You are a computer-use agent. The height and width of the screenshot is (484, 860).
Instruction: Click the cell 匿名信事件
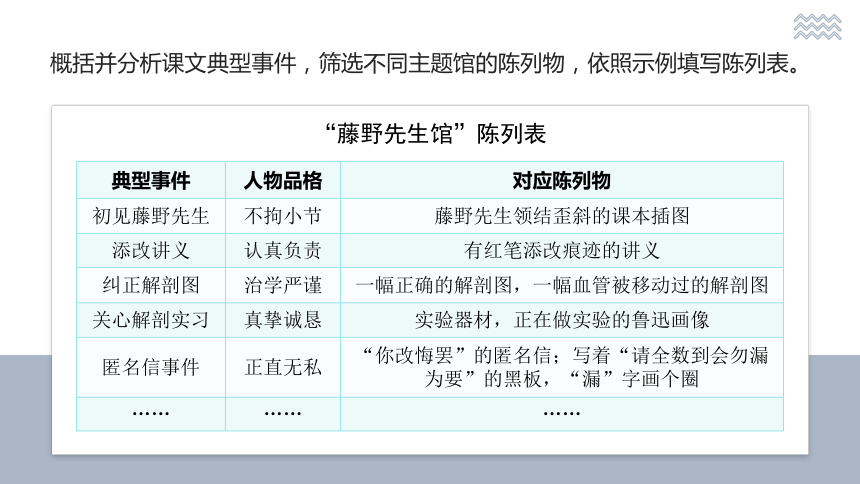pos(151,367)
